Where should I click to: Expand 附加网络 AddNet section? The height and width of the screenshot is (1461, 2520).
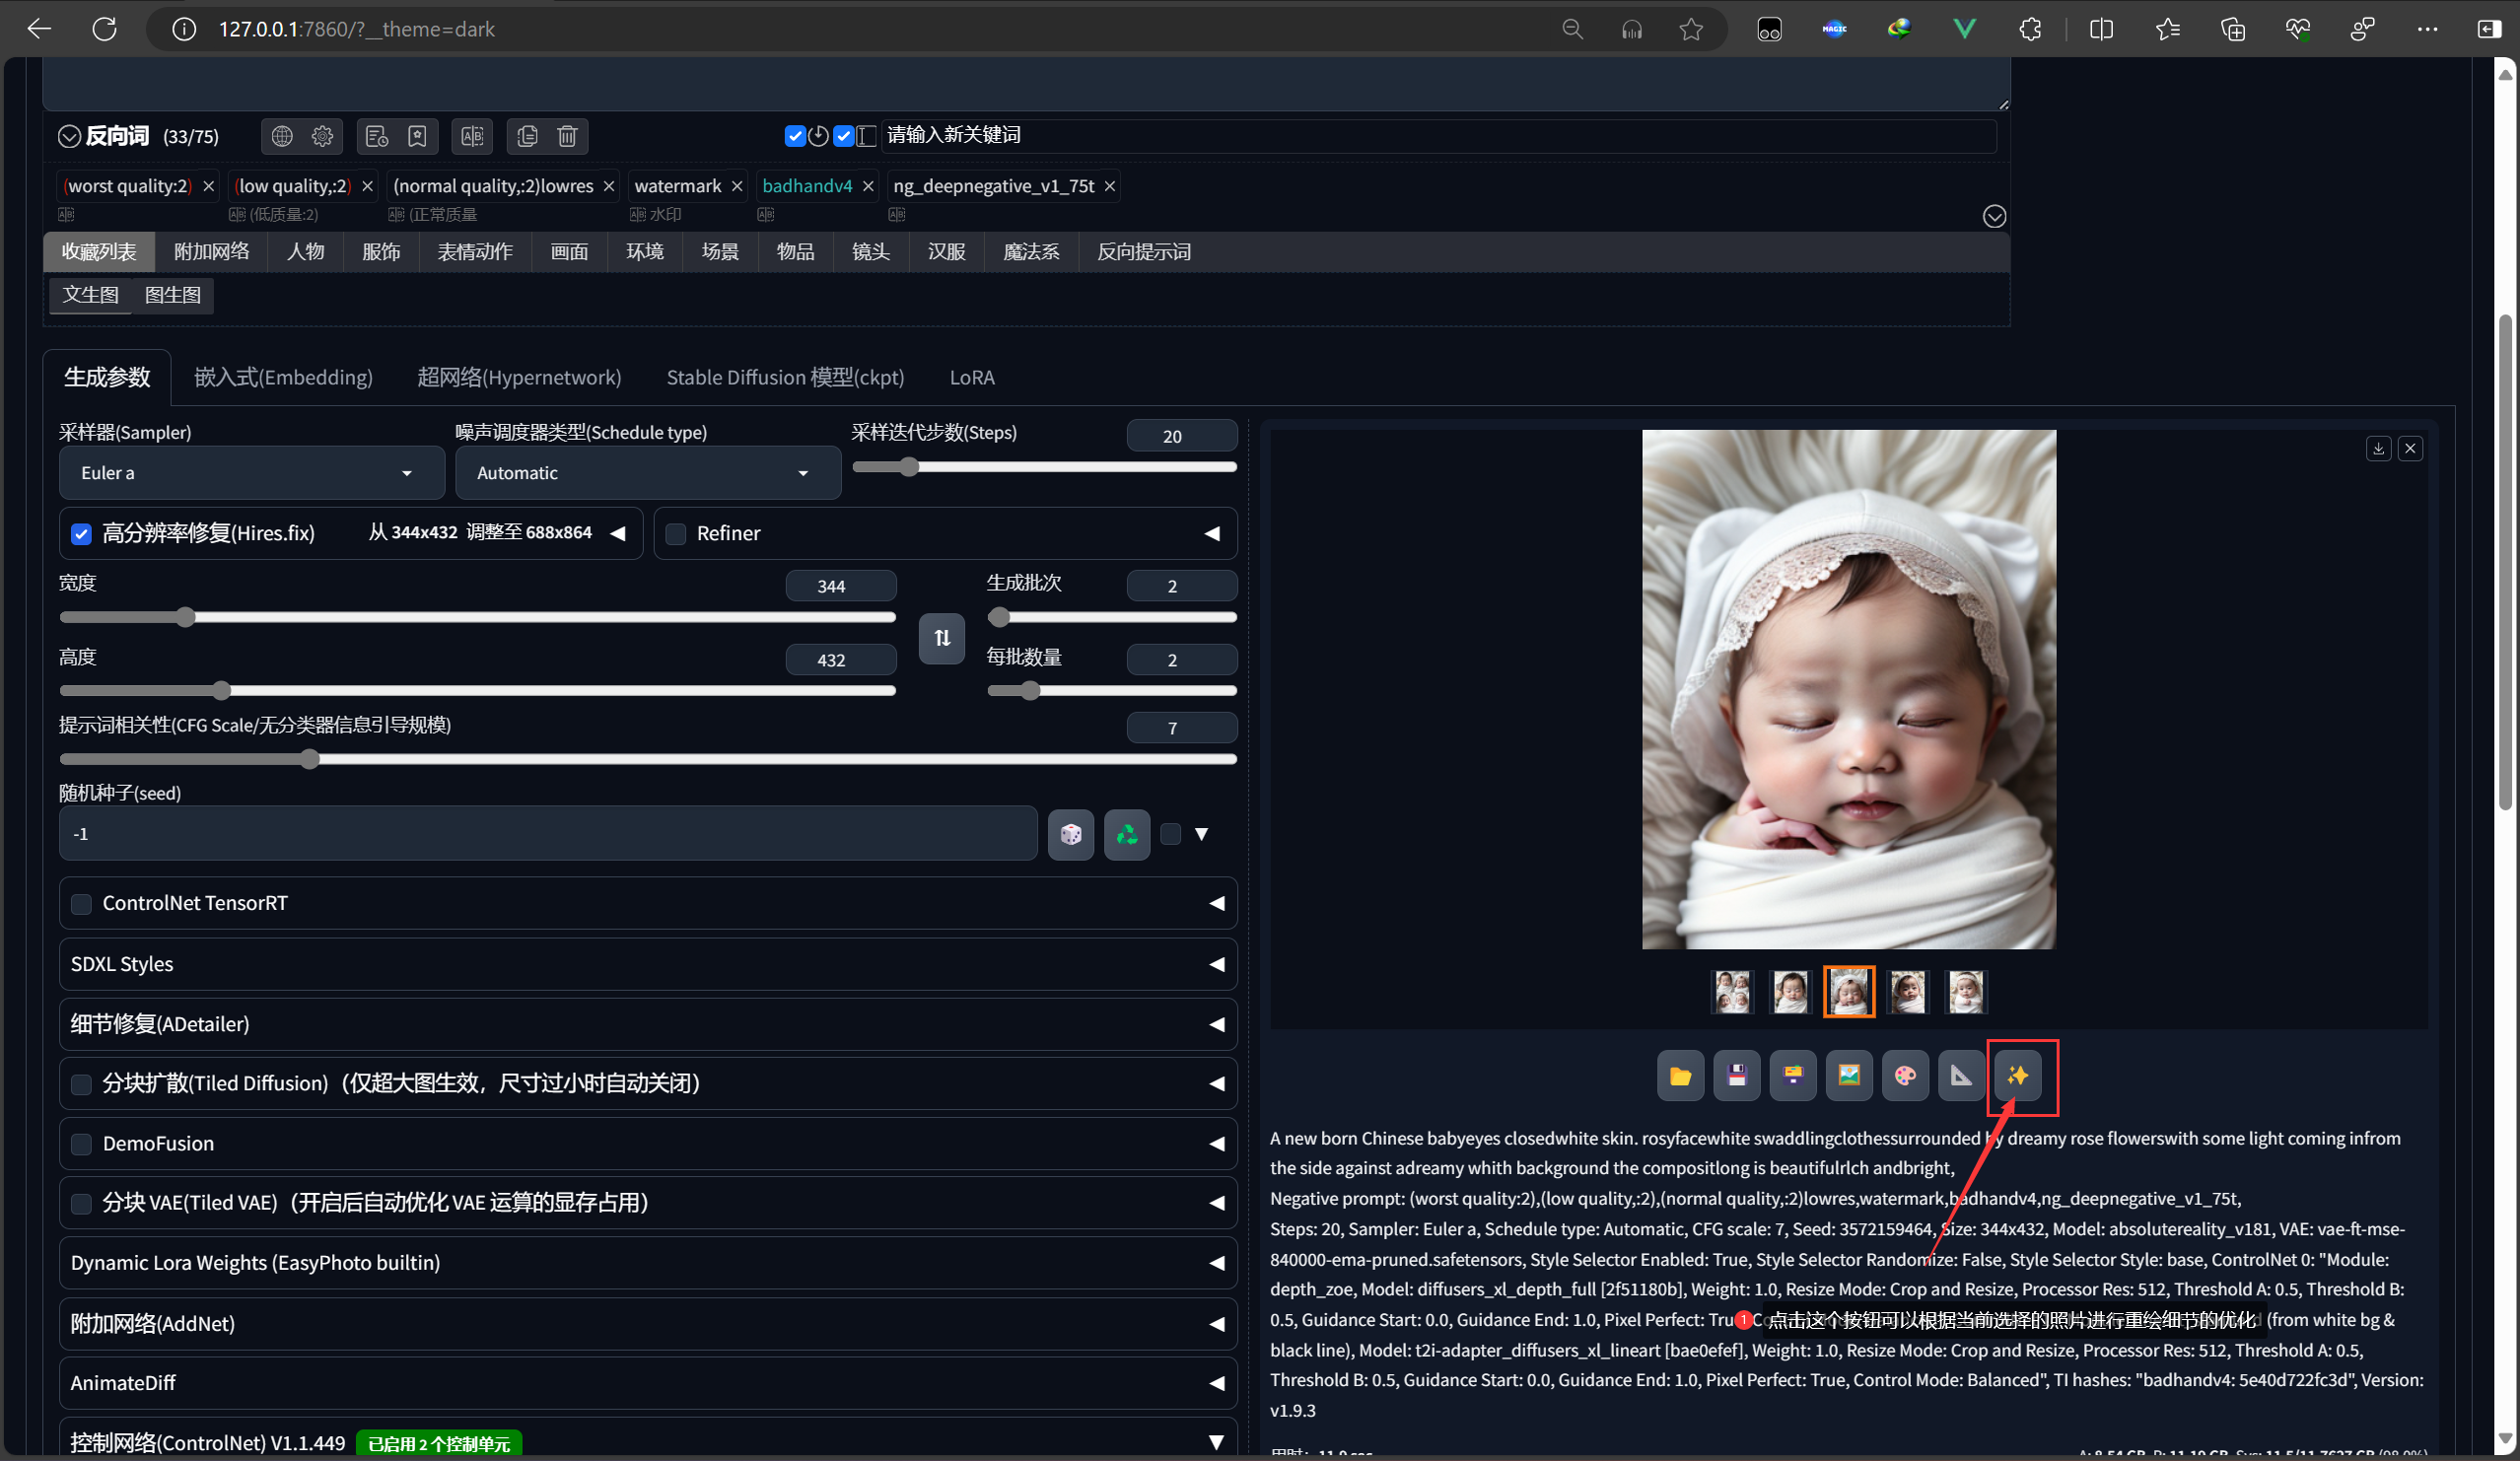[648, 1324]
